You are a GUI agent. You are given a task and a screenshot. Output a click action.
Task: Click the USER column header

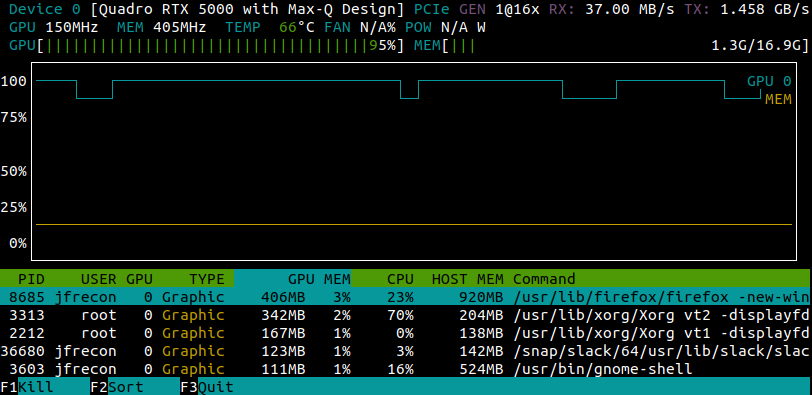coord(98,279)
